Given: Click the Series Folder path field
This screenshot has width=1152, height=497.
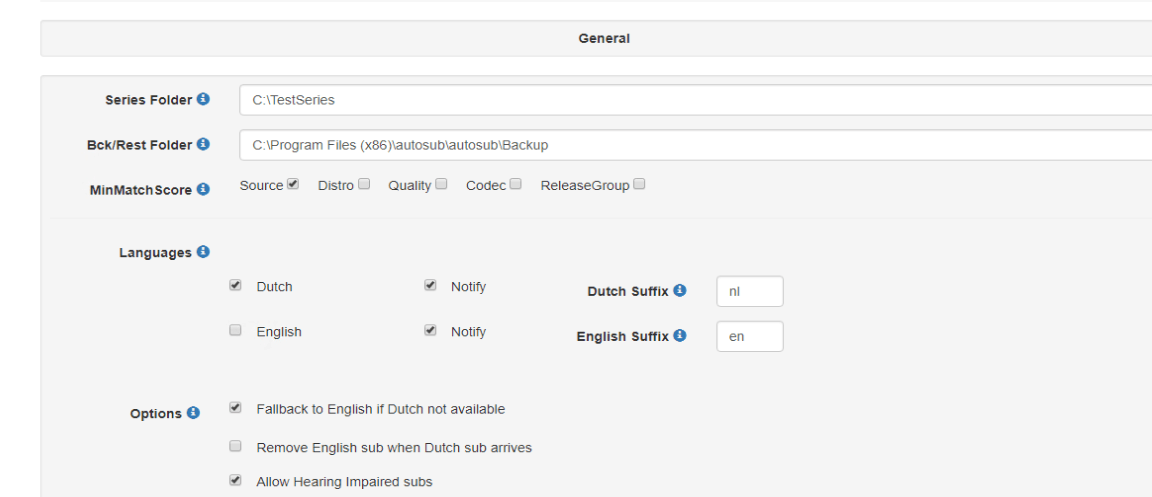Looking at the screenshot, I should [x=690, y=100].
